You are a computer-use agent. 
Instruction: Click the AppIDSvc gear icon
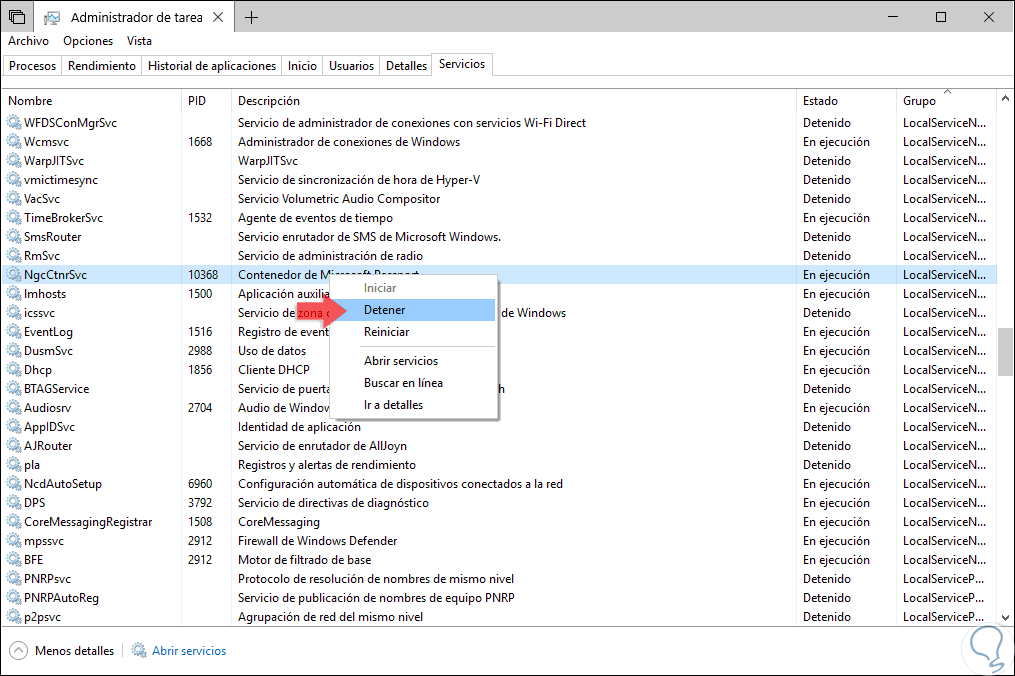coord(14,427)
